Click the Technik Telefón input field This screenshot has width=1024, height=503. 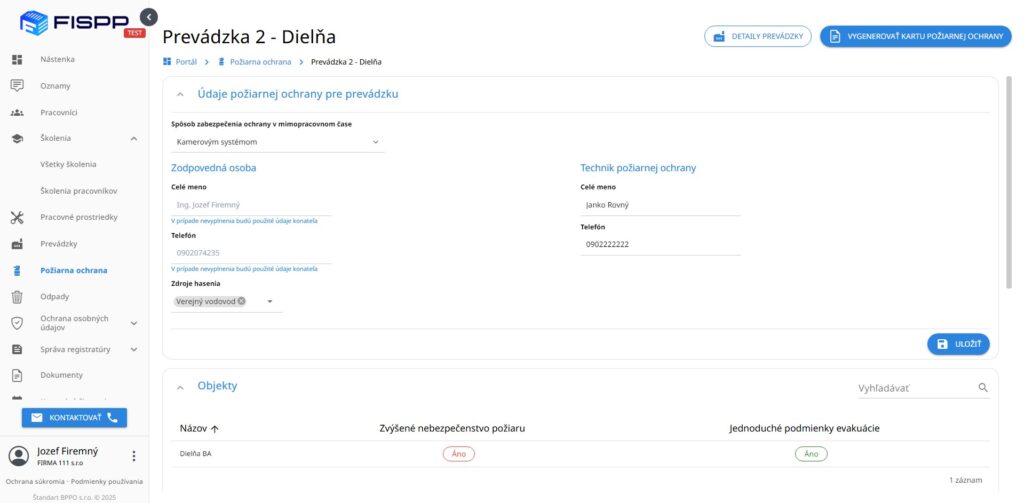660,245
